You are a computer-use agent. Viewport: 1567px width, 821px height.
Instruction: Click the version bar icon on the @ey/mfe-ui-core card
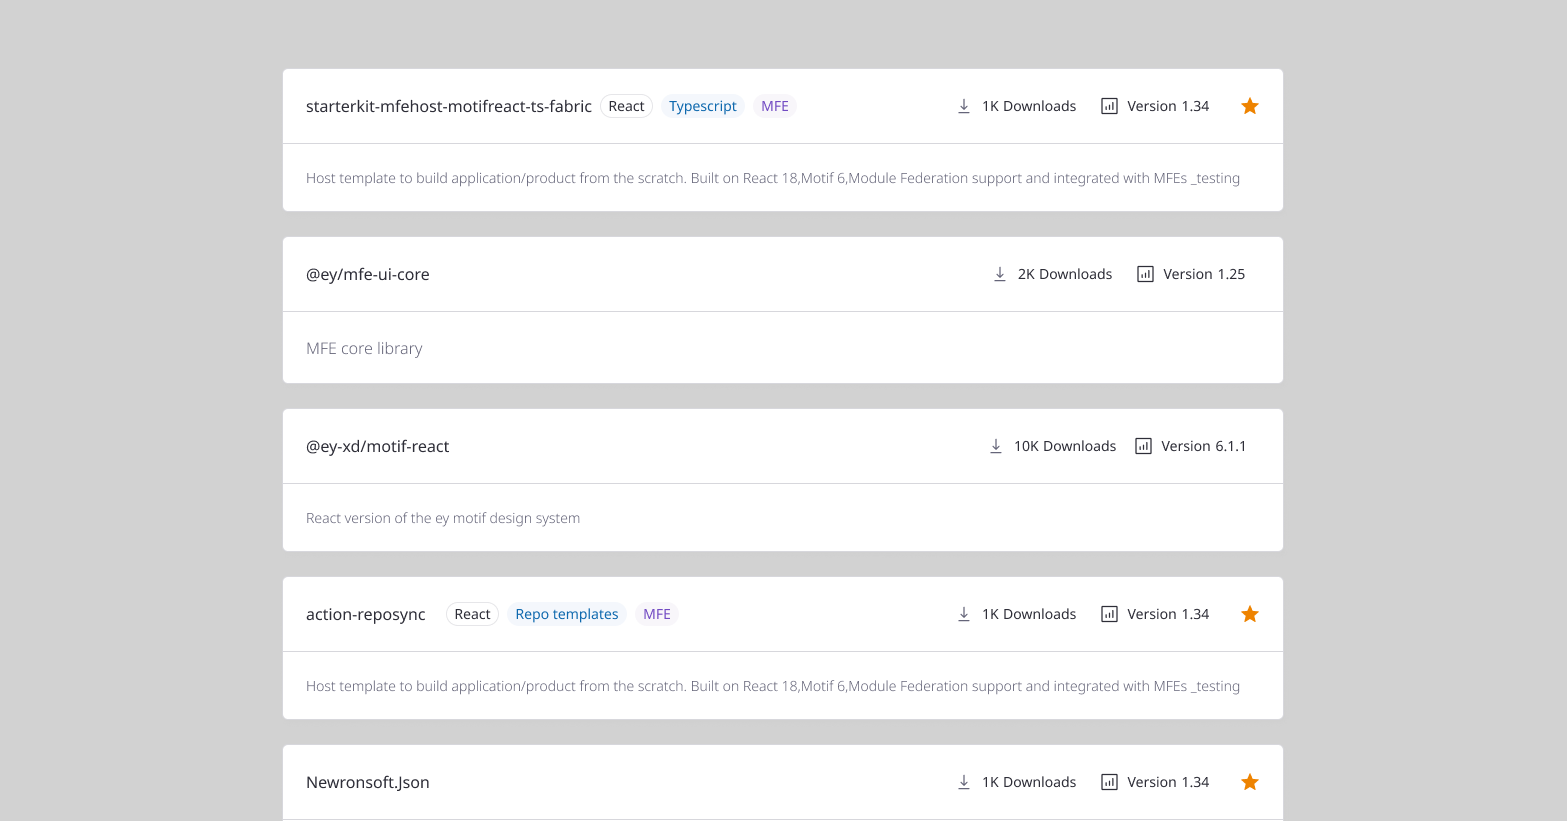click(1144, 273)
